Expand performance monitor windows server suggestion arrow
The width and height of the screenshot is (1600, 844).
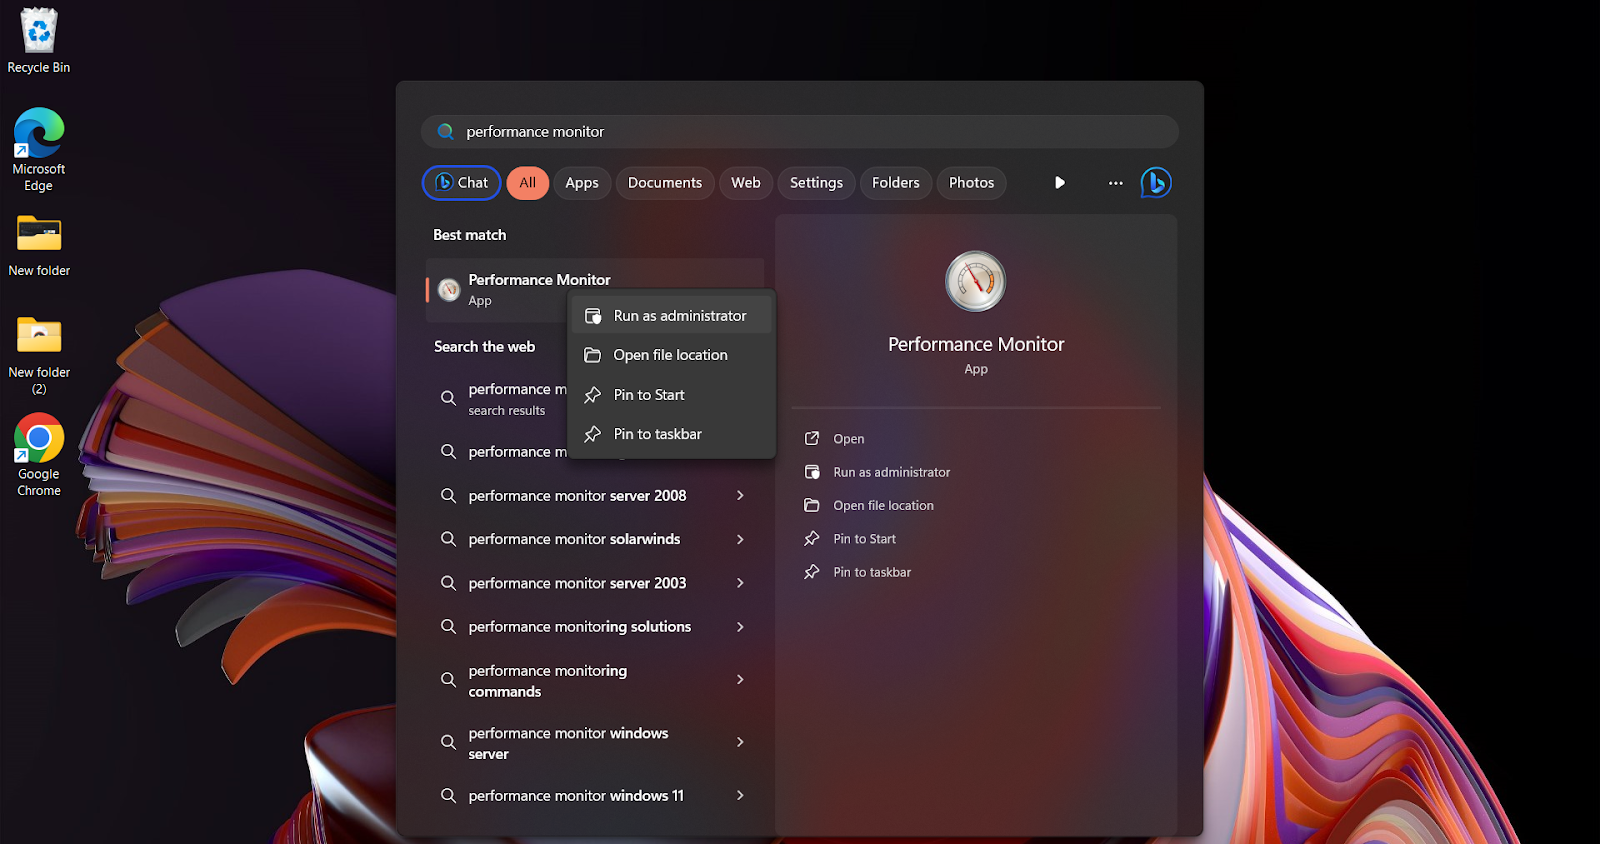[740, 742]
